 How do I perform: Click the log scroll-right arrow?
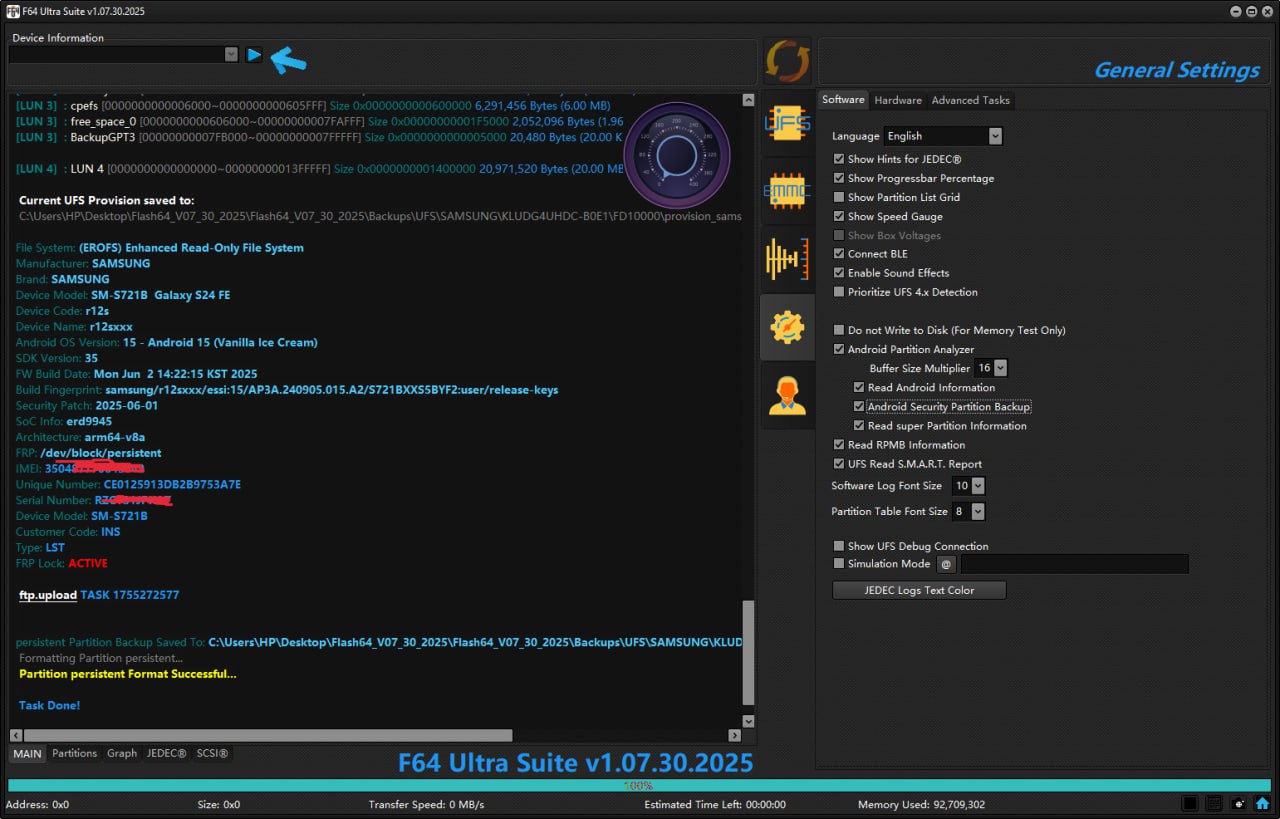pos(734,736)
